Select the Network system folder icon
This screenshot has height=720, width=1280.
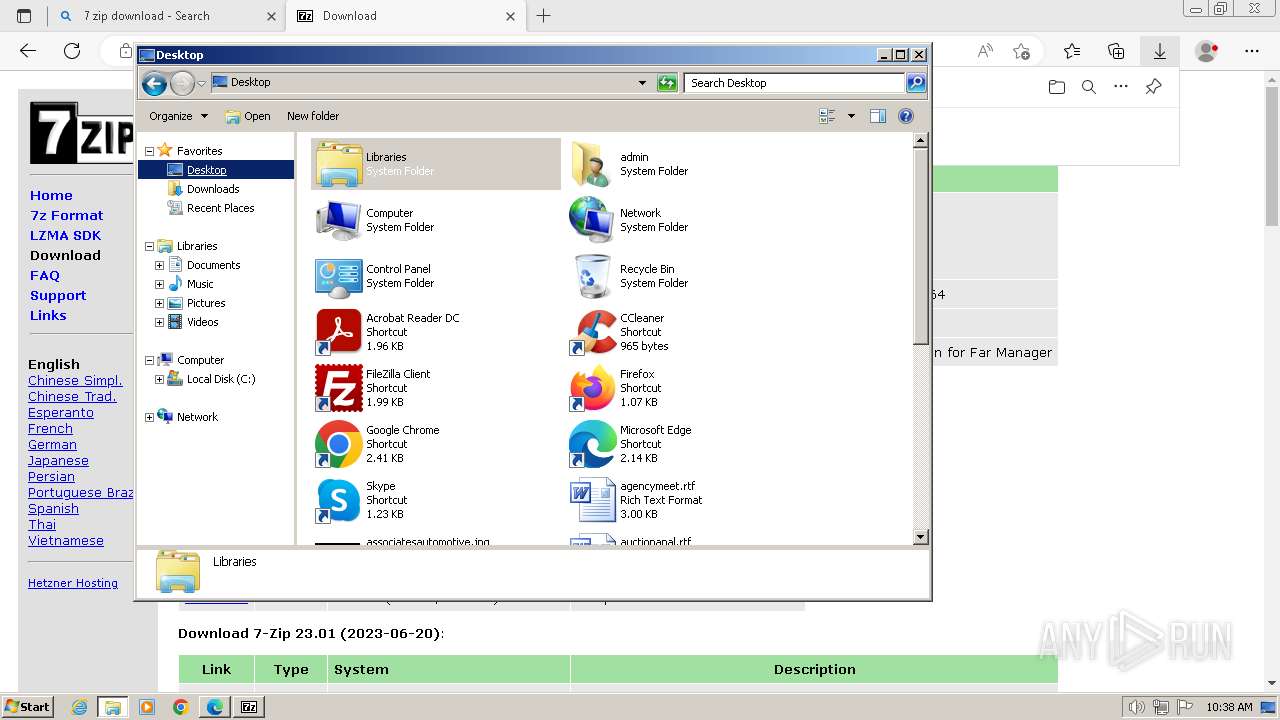click(x=592, y=220)
